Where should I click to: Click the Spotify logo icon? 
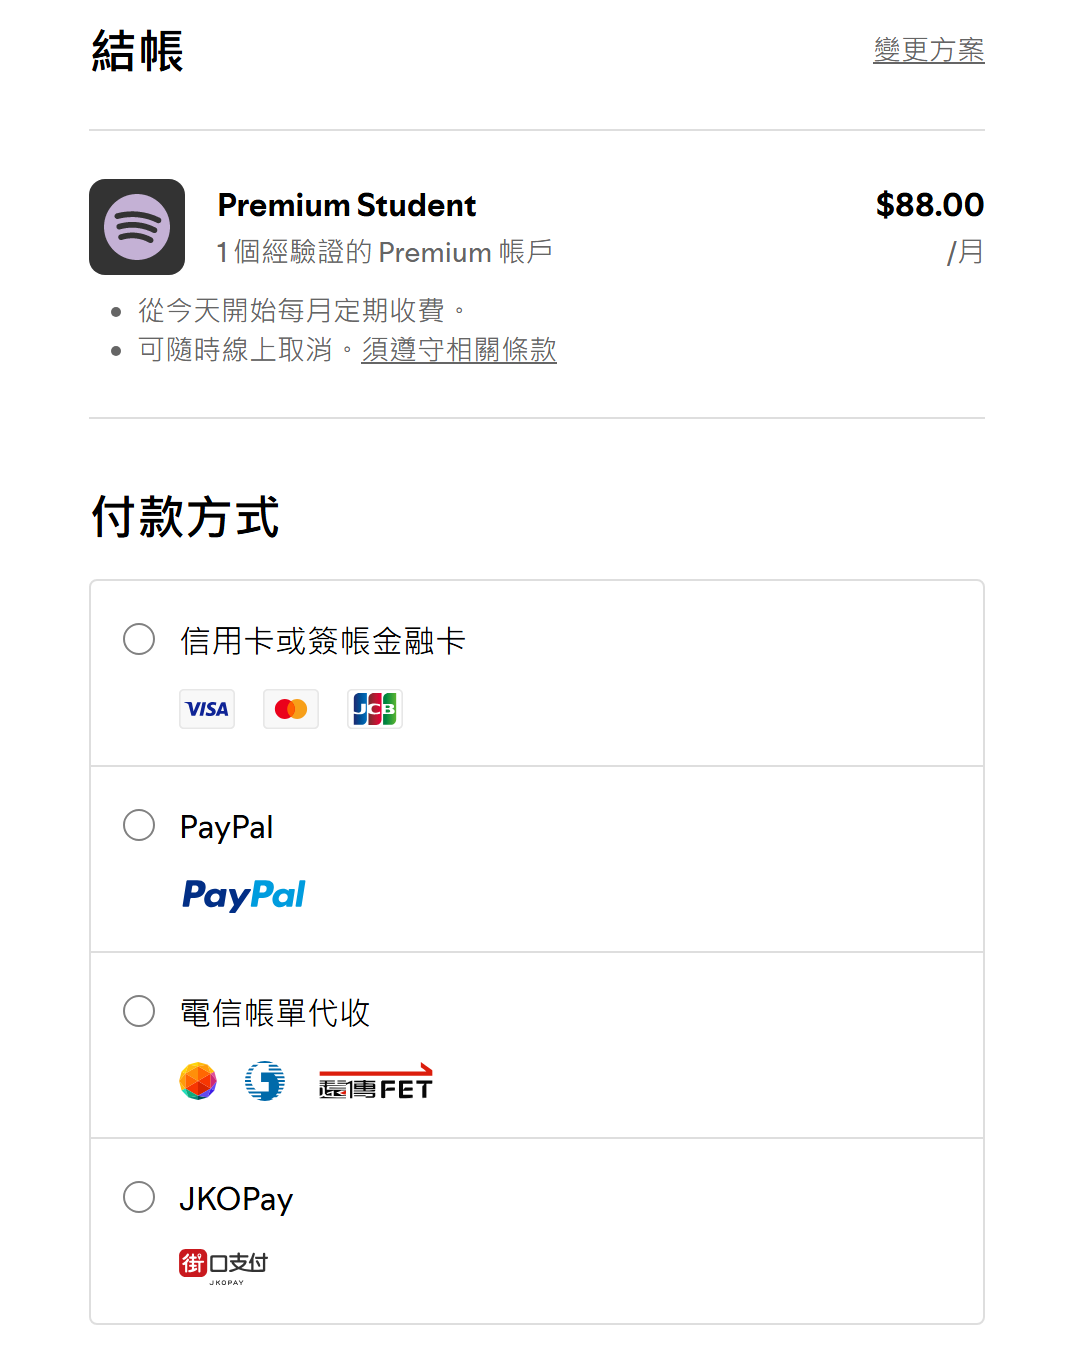137,227
